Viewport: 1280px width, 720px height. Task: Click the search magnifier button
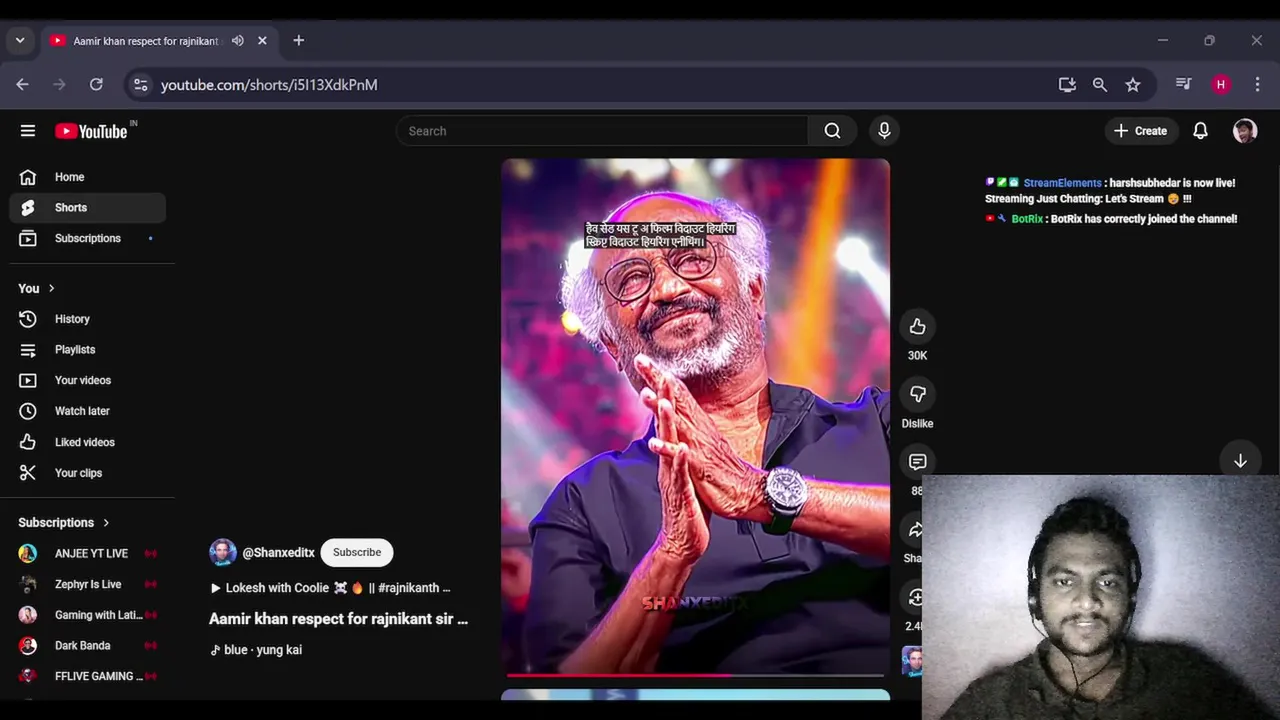[x=832, y=131]
